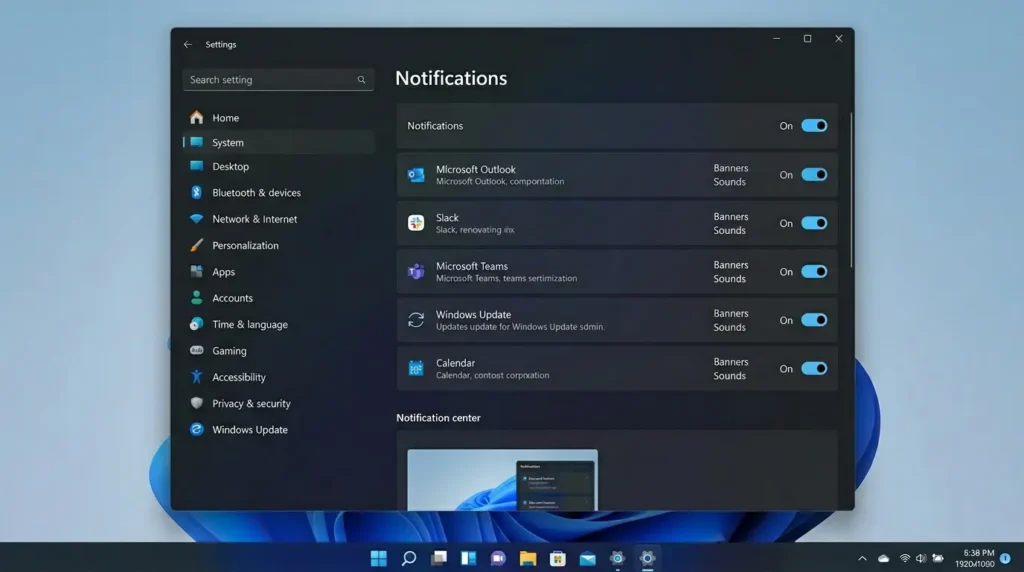Screen dimensions: 1024x572
Task: Disable Slack notifications toggle
Action: [x=814, y=223]
